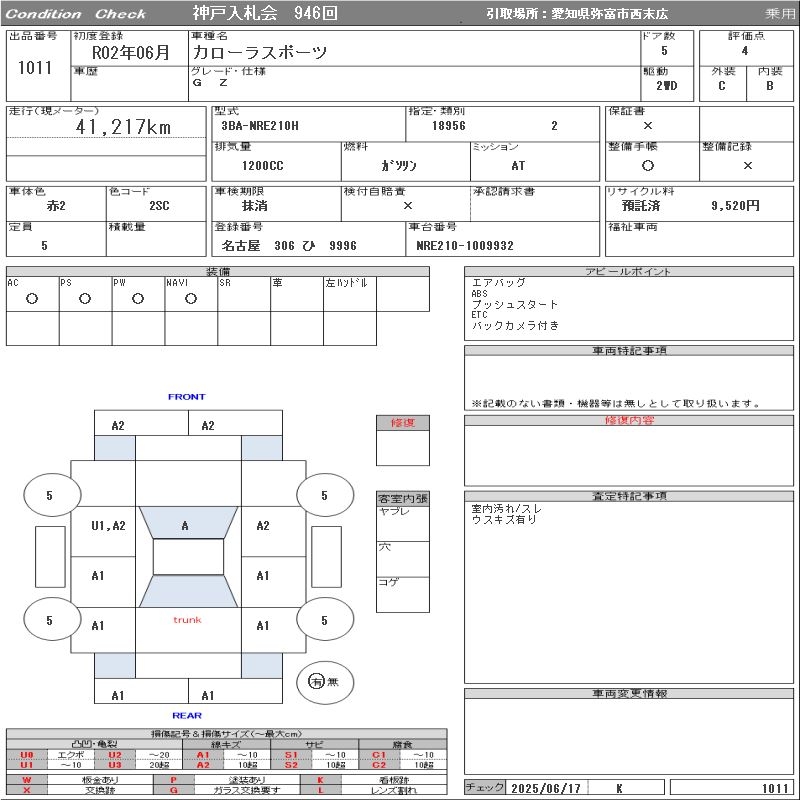Click the U1,A2 left front door panel
The width and height of the screenshot is (800, 800).
tap(108, 526)
